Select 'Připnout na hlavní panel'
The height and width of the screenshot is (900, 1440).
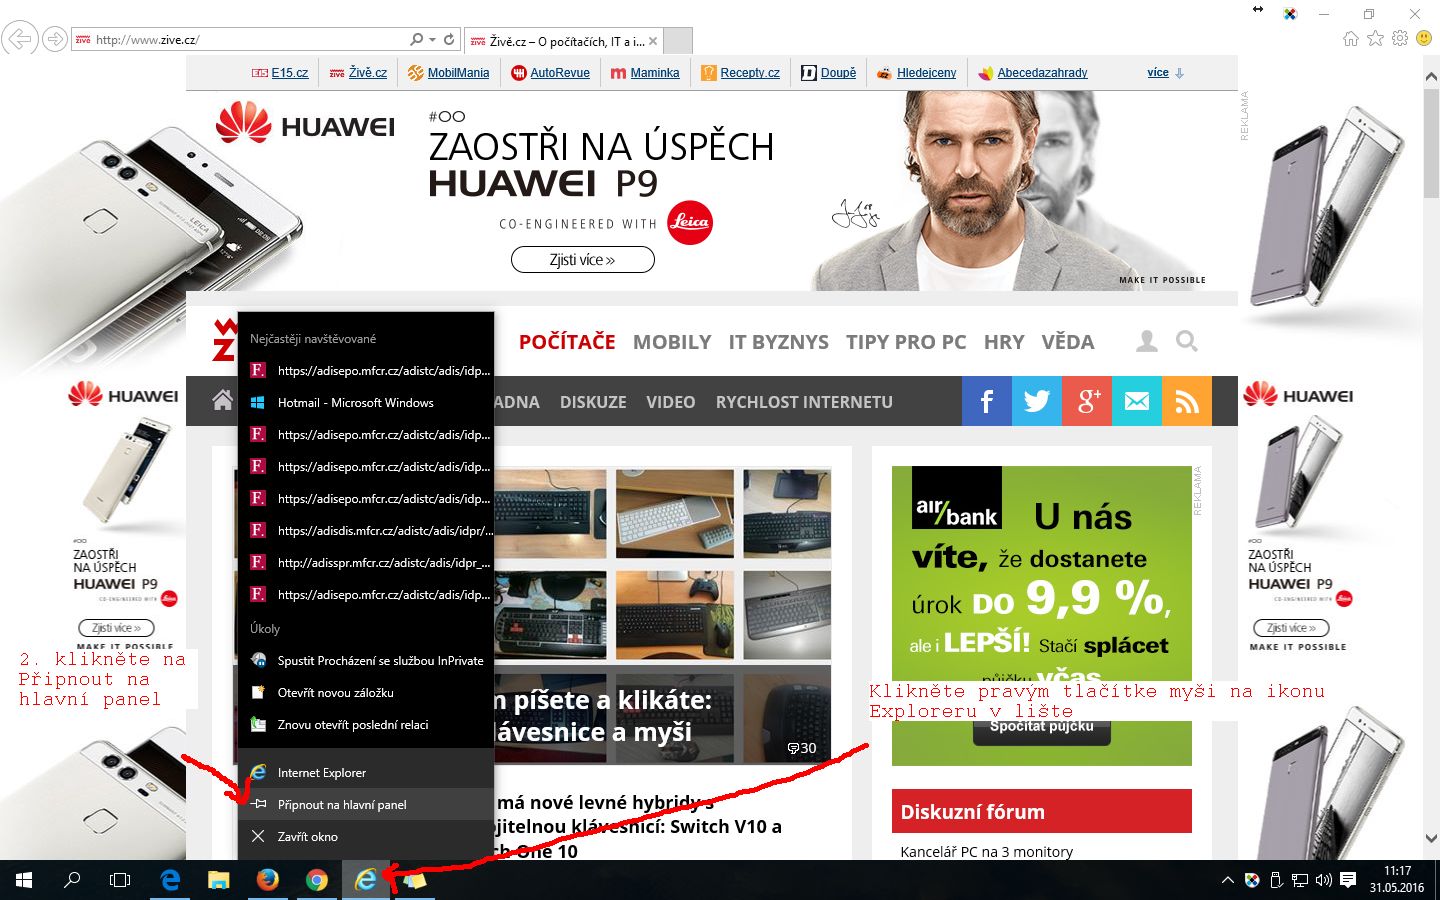coord(366,805)
